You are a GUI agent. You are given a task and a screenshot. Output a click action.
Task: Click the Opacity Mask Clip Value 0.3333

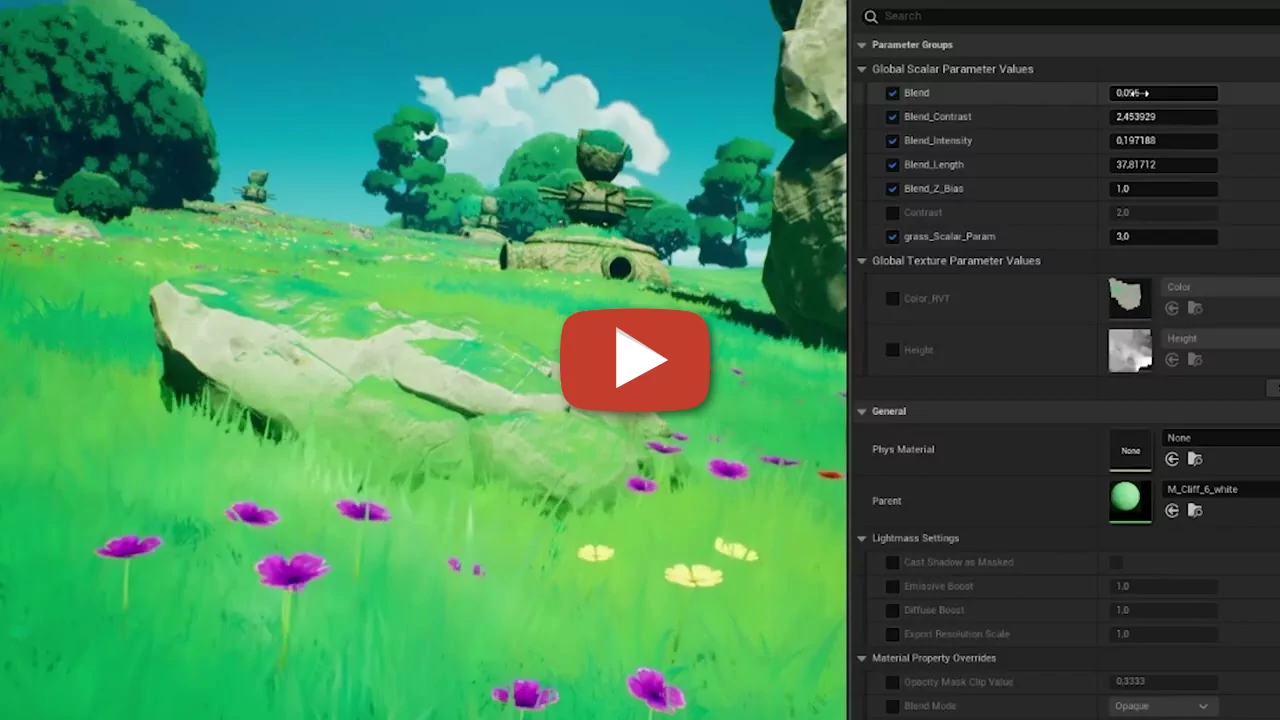pos(1164,682)
